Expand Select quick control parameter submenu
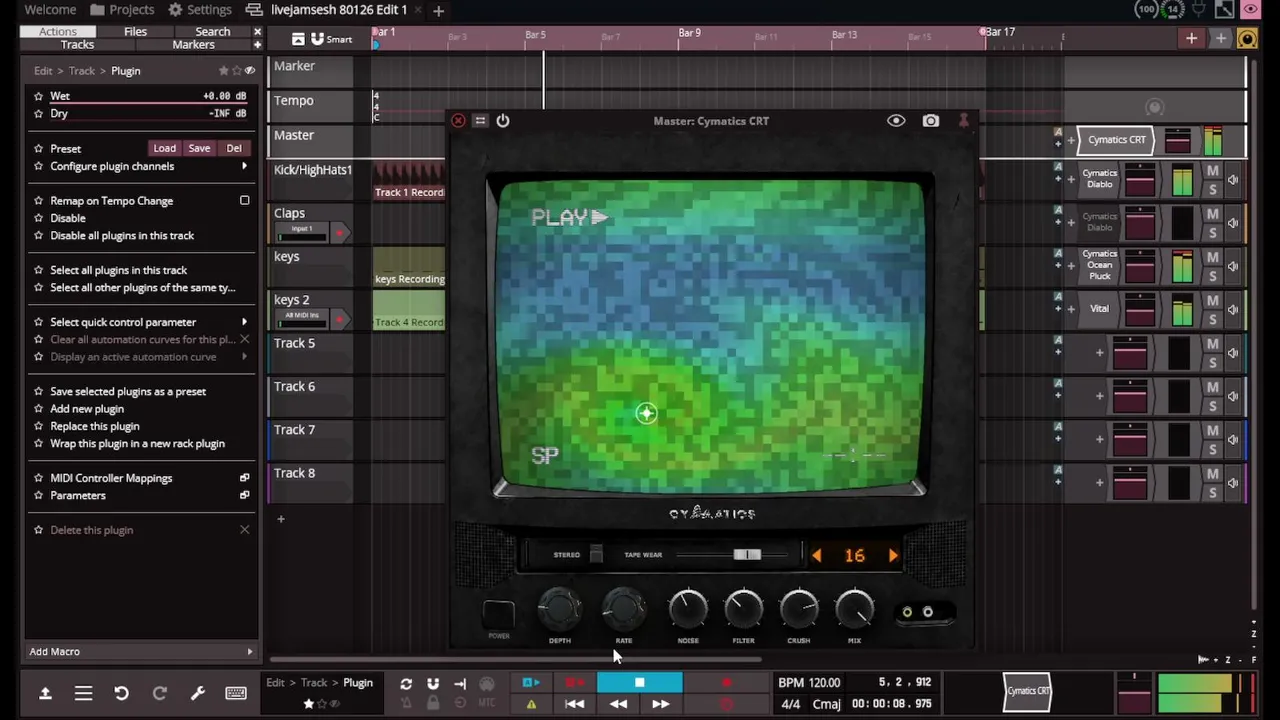The image size is (1280, 720). tap(244, 322)
